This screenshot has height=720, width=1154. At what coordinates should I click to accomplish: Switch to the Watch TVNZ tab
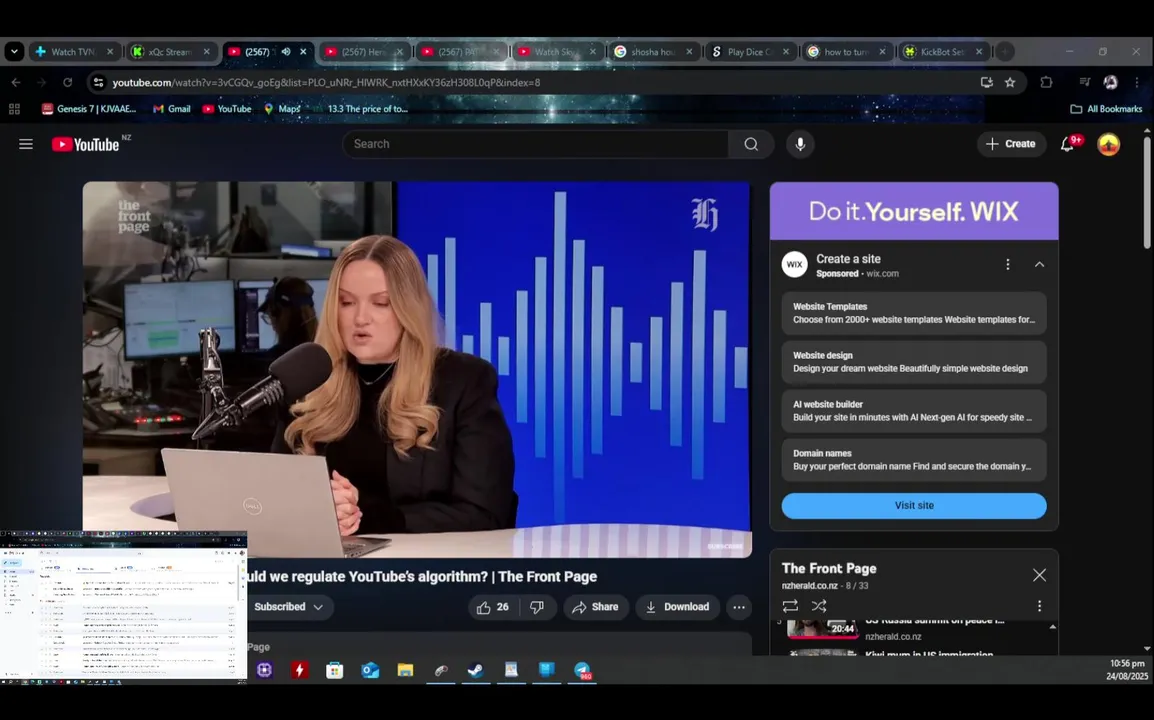pyautogui.click(x=74, y=52)
